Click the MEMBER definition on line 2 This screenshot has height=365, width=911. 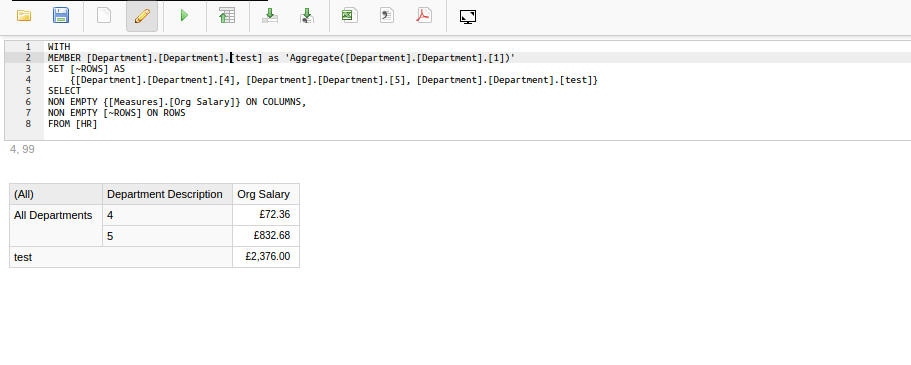pyautogui.click(x=281, y=58)
